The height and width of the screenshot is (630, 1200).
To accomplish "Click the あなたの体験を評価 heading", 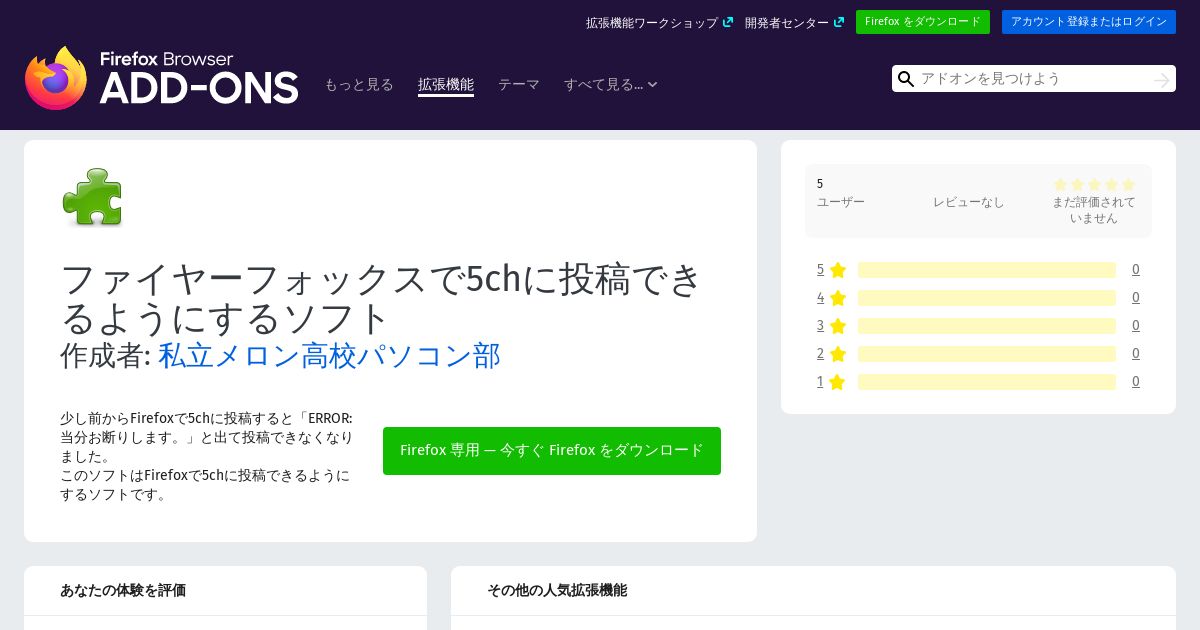I will 123,590.
